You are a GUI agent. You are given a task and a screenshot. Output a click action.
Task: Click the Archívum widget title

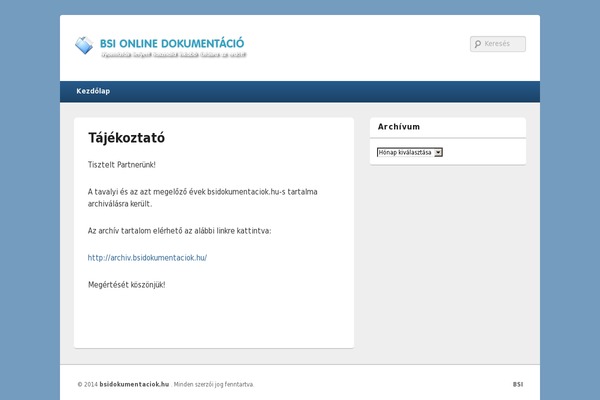point(399,127)
